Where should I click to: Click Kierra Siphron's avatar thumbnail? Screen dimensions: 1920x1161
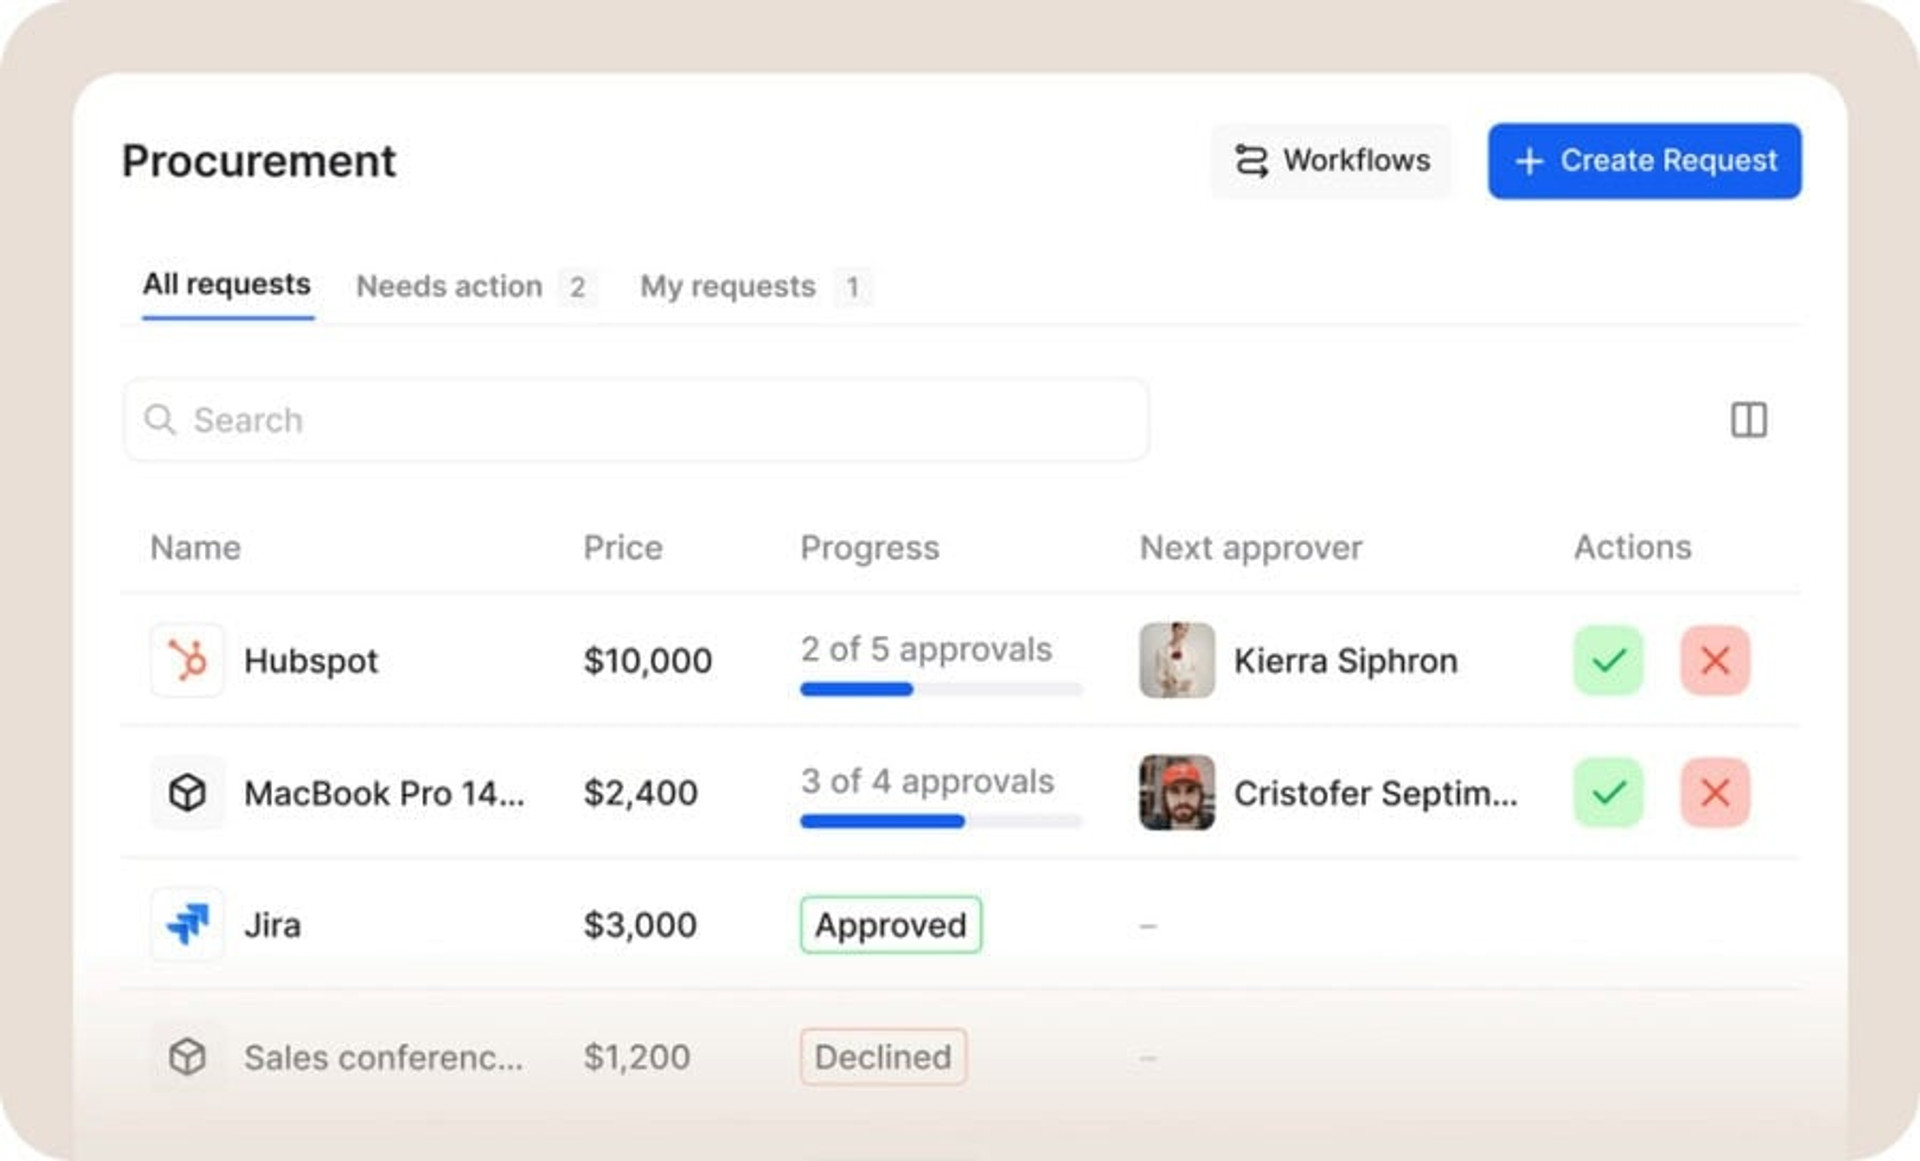click(1177, 660)
